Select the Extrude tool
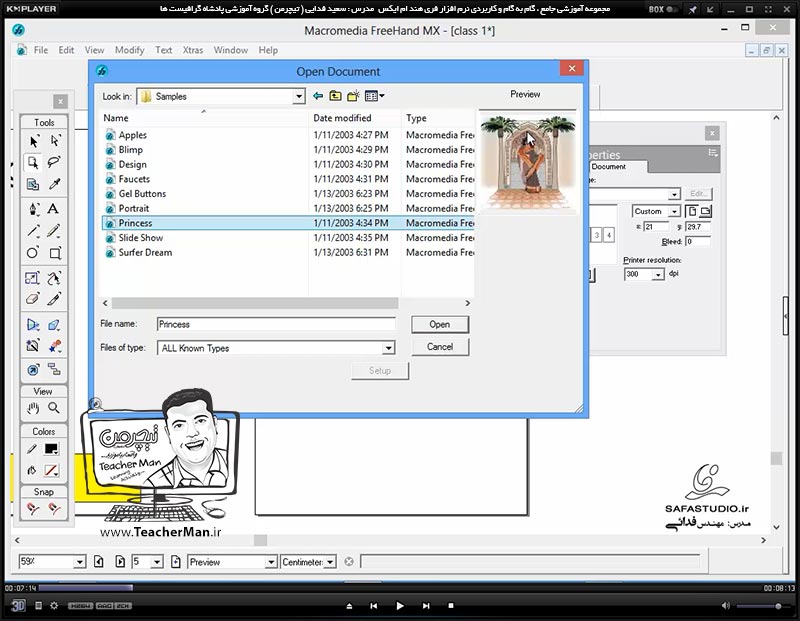 click(54, 325)
